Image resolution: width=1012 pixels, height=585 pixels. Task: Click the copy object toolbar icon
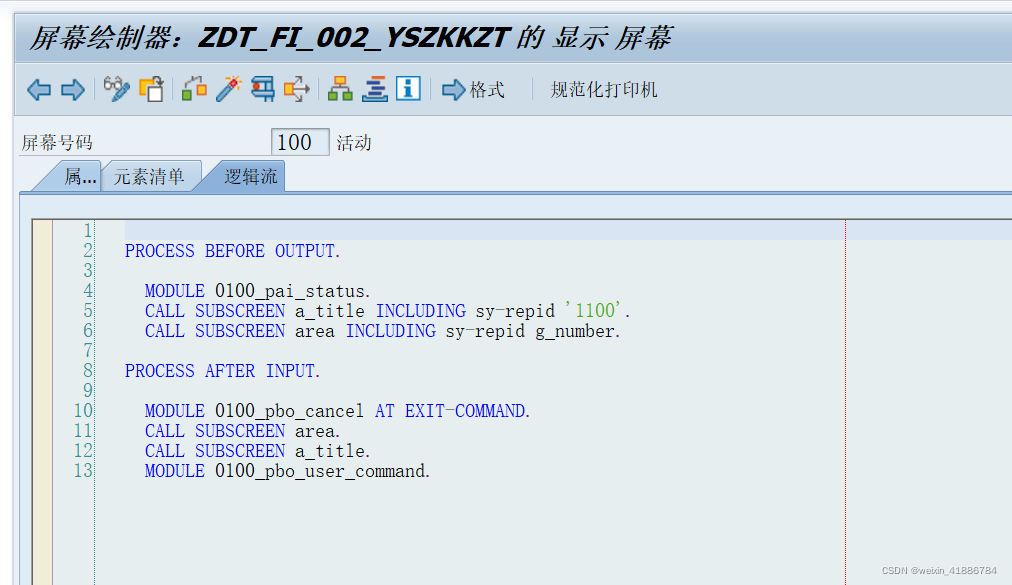(x=152, y=89)
